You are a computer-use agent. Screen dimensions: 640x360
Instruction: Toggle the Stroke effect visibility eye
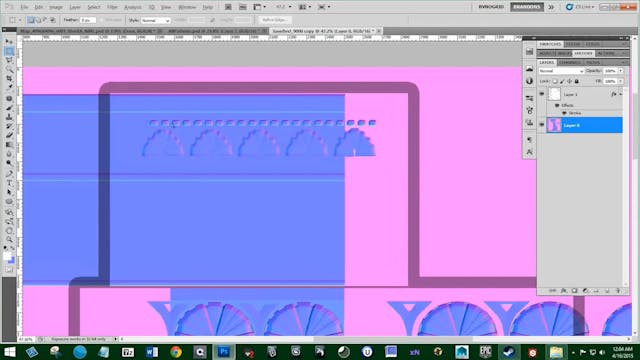564,113
